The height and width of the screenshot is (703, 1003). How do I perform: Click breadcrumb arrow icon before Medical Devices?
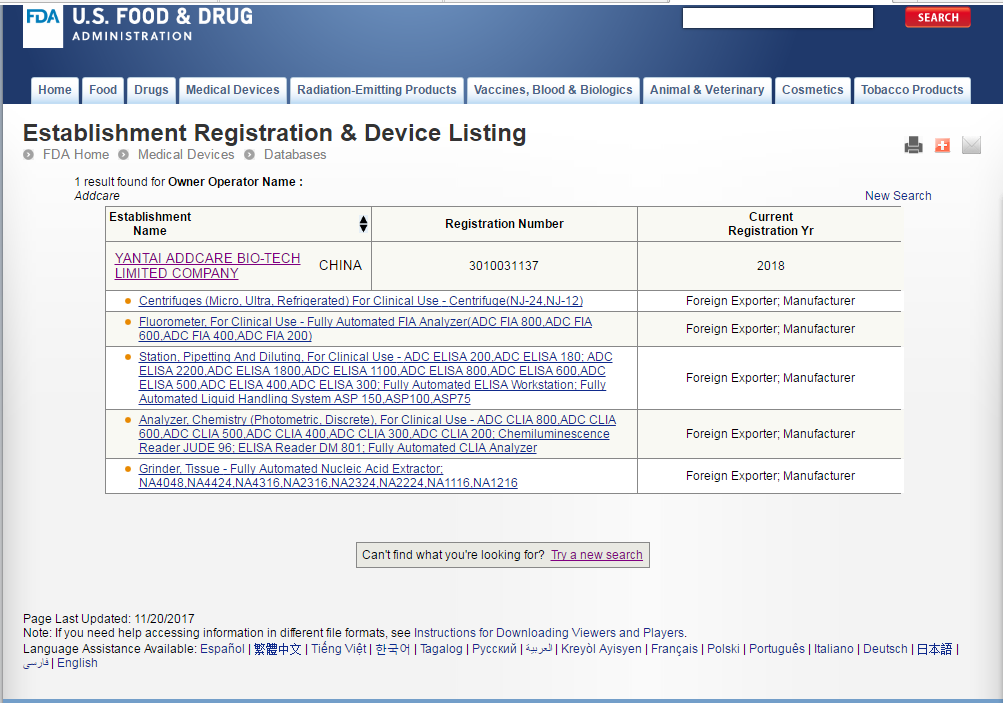click(x=123, y=155)
